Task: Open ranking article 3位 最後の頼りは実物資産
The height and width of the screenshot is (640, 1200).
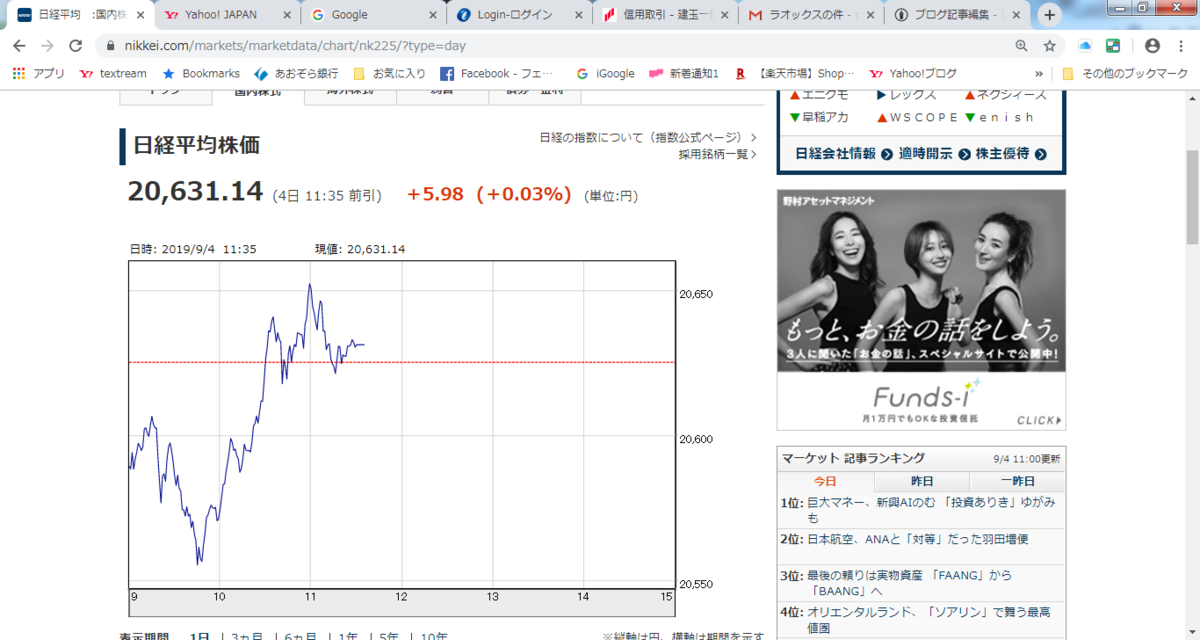Action: pos(910,583)
